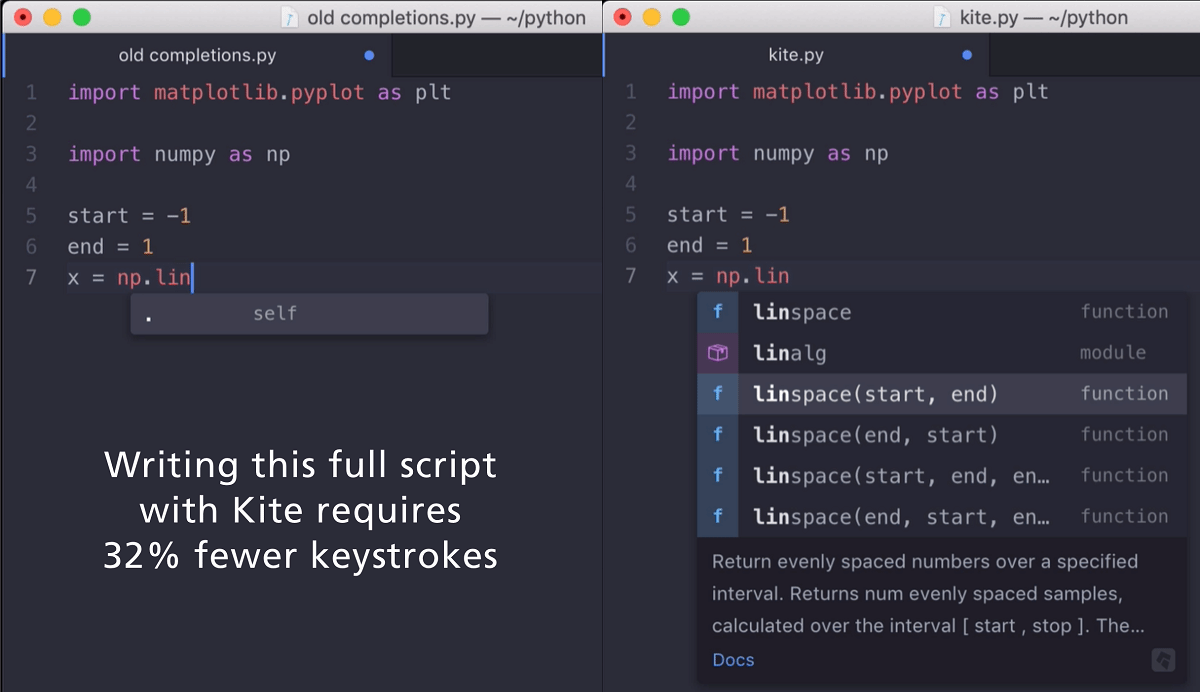
Task: Click 'import numpy as np' line in kite.py
Action: tap(777, 154)
